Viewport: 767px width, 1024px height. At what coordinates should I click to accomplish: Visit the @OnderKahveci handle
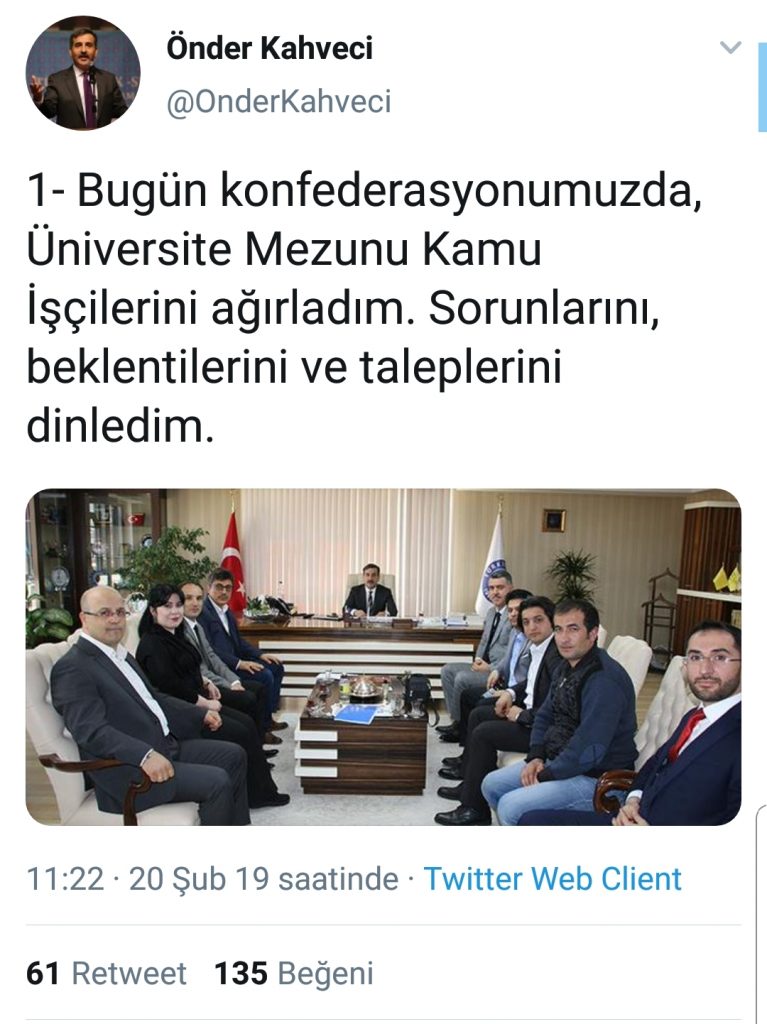(x=279, y=102)
